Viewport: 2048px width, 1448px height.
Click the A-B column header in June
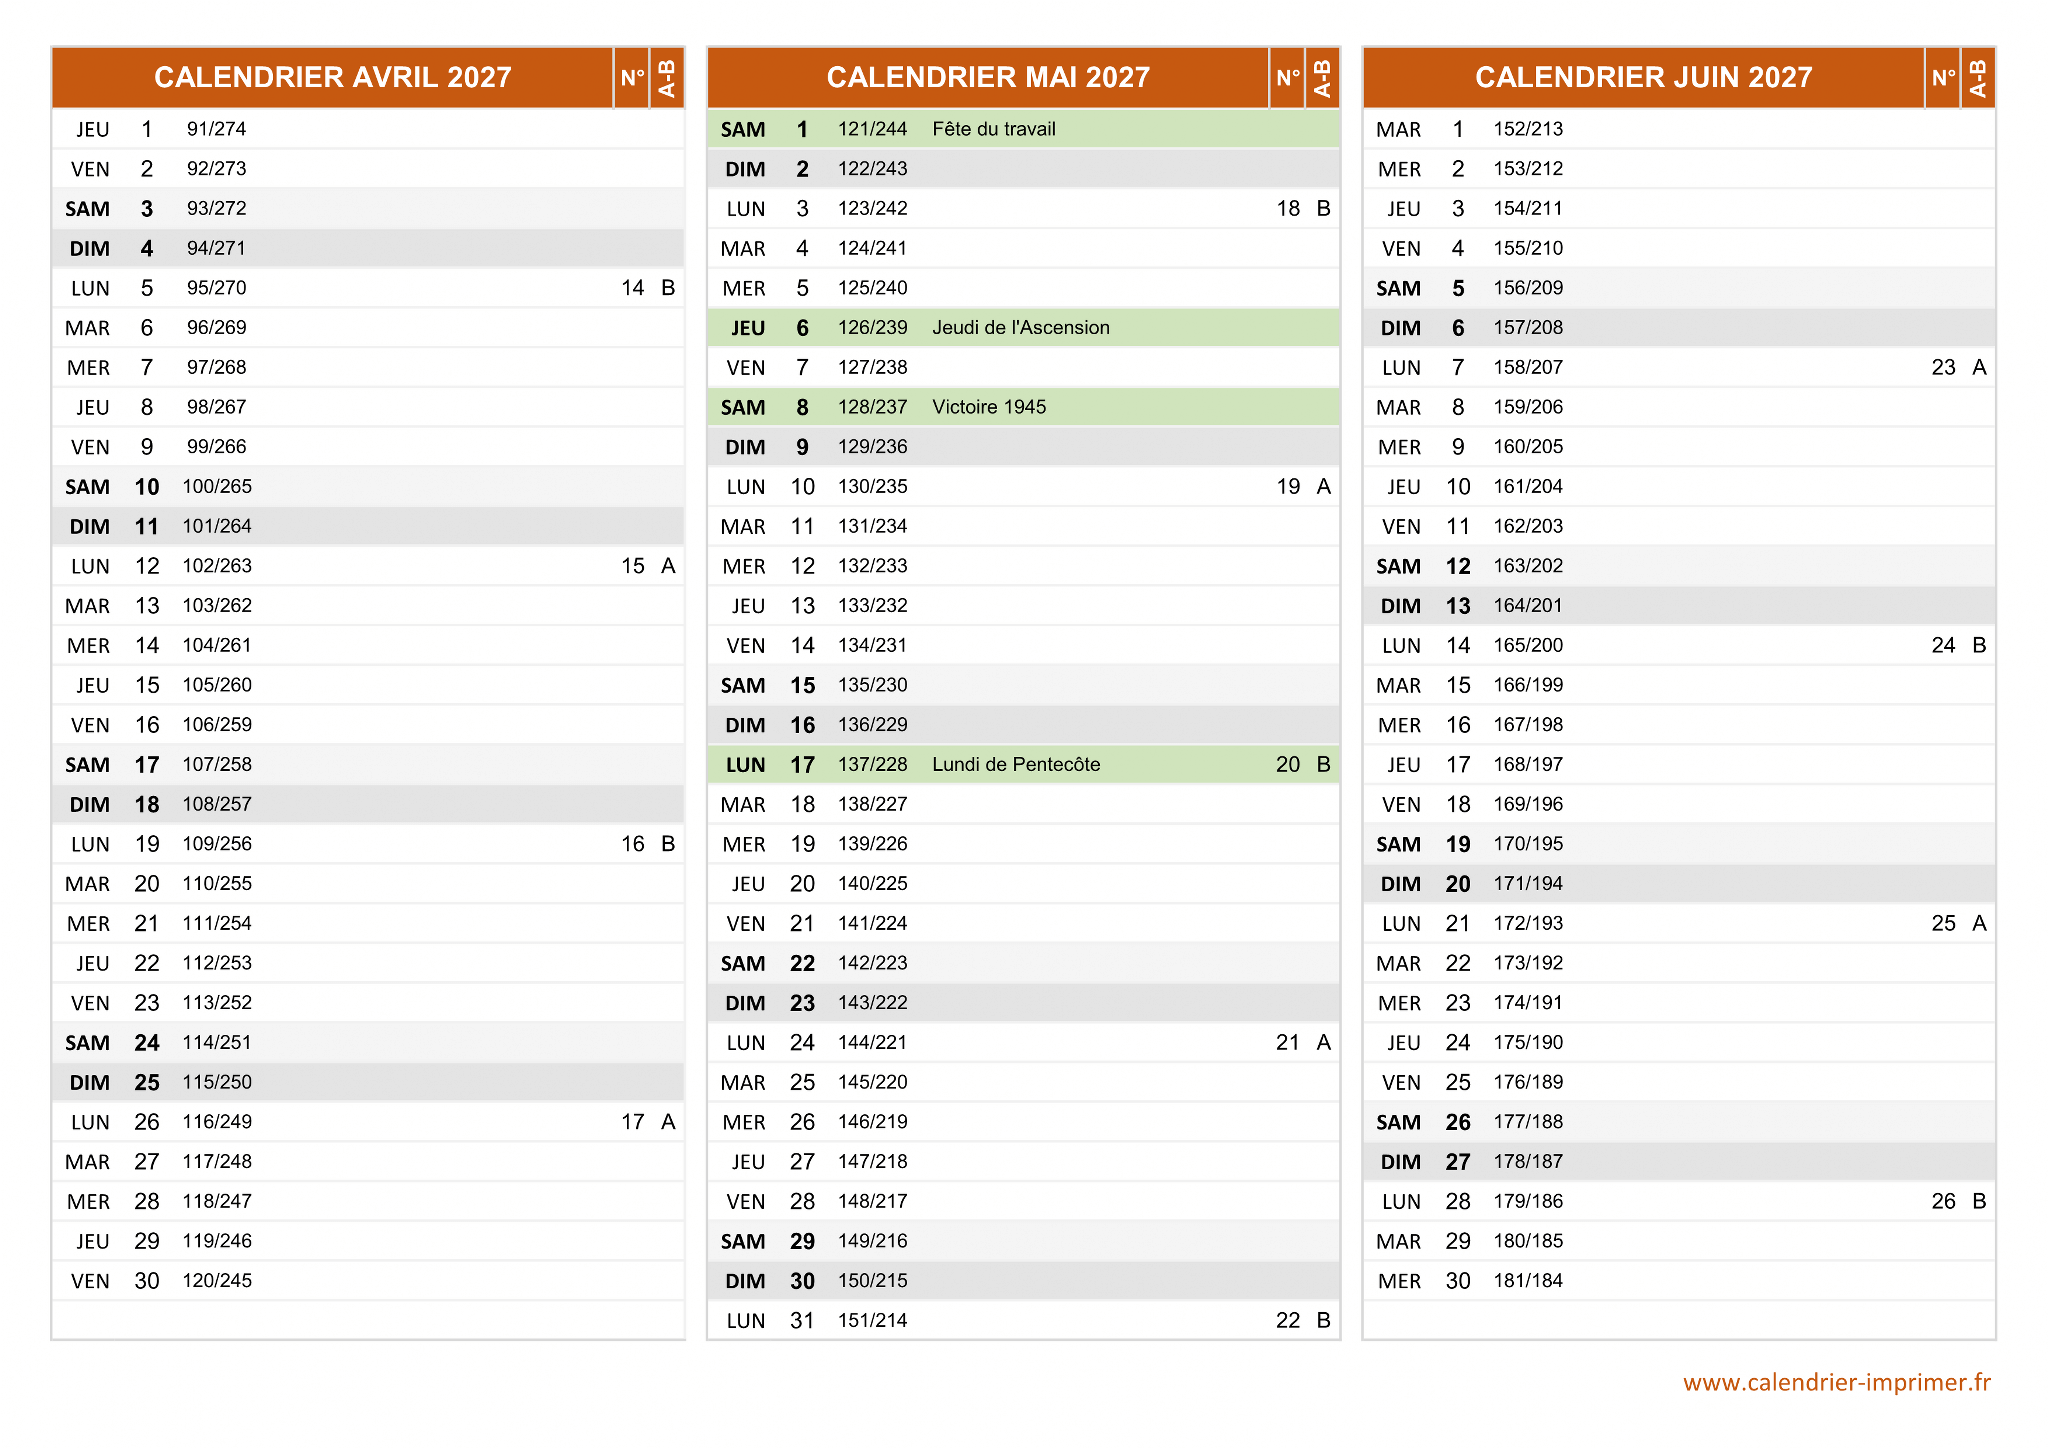(1977, 77)
